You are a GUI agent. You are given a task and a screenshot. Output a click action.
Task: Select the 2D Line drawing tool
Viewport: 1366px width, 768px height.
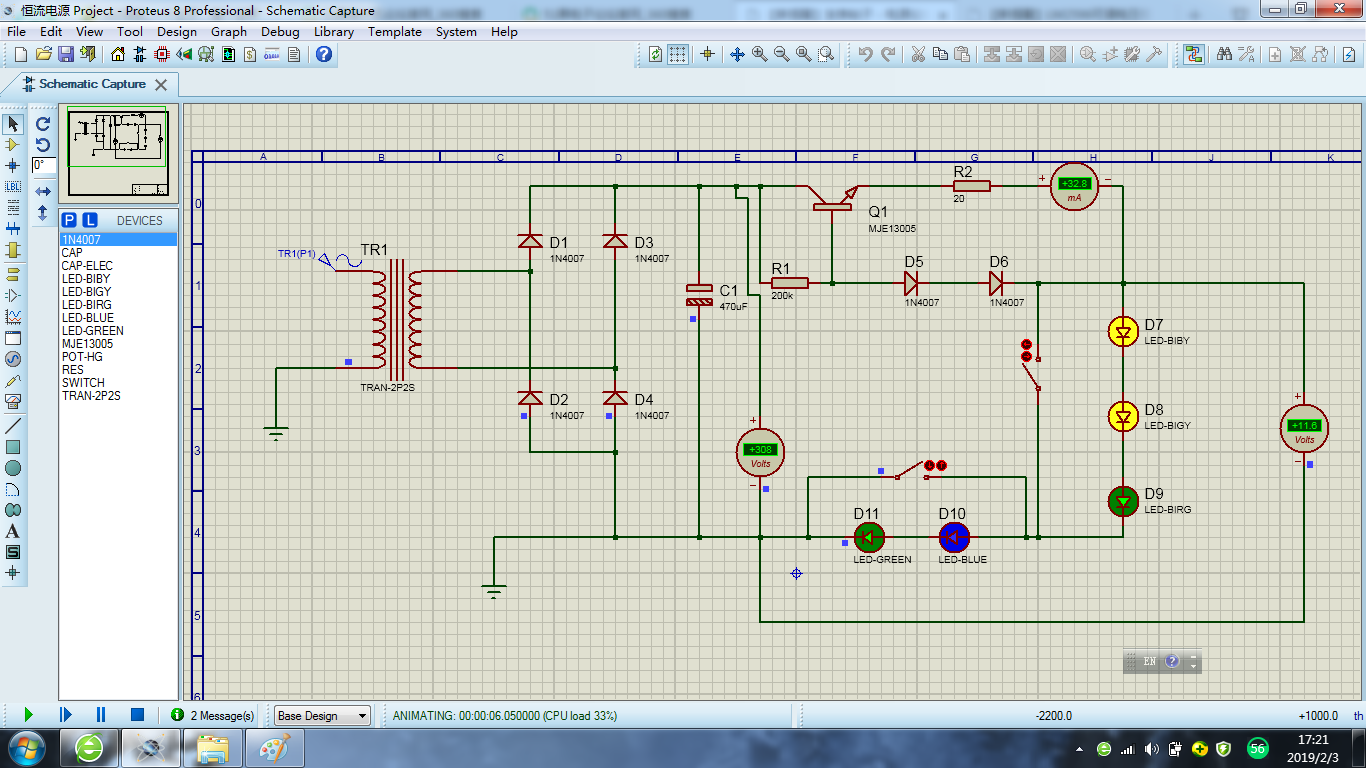point(13,425)
